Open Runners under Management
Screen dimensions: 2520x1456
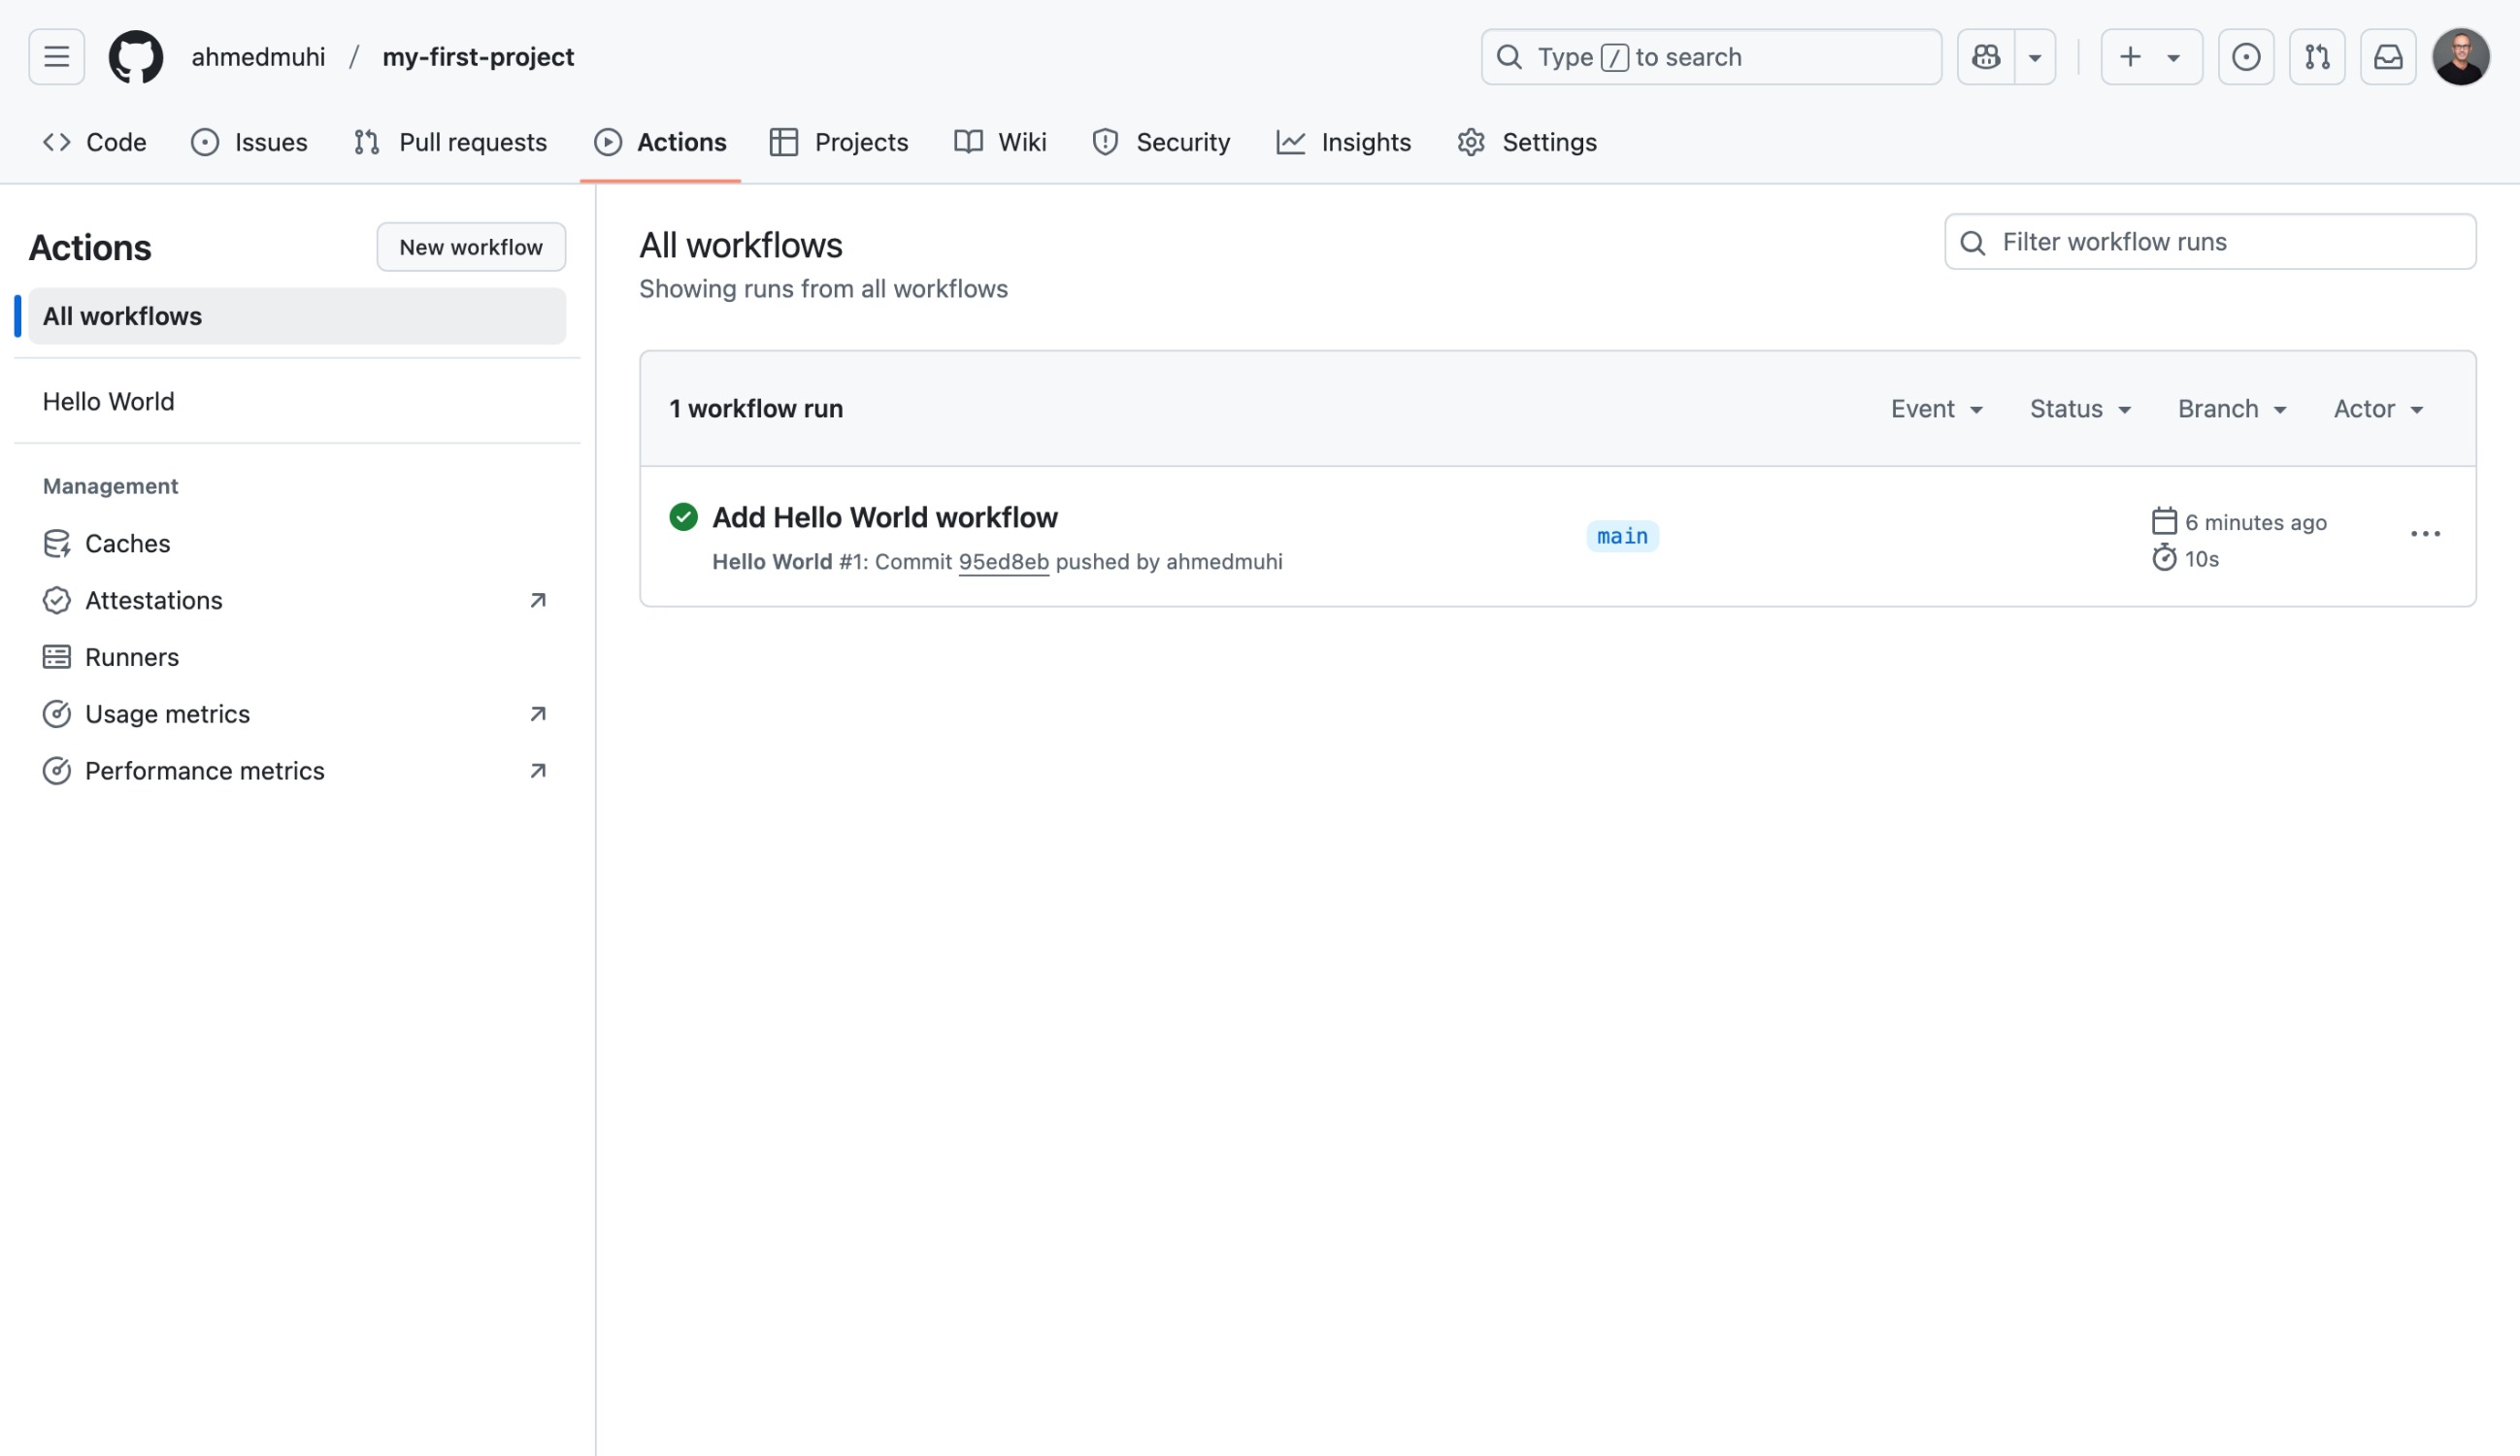click(297, 657)
